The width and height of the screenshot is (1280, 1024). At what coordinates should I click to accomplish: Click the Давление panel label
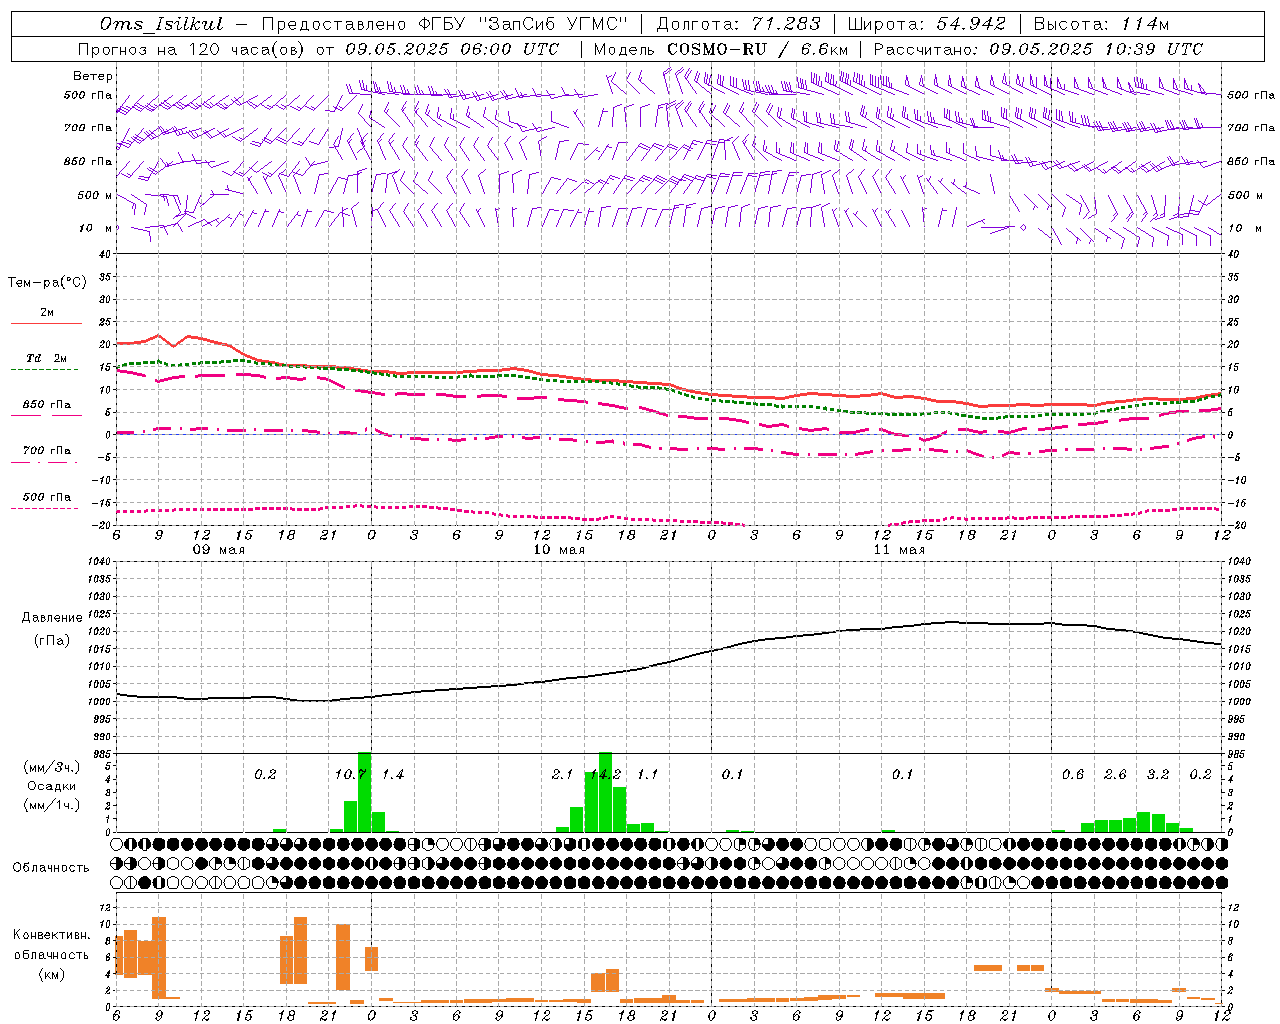[x=52, y=618]
